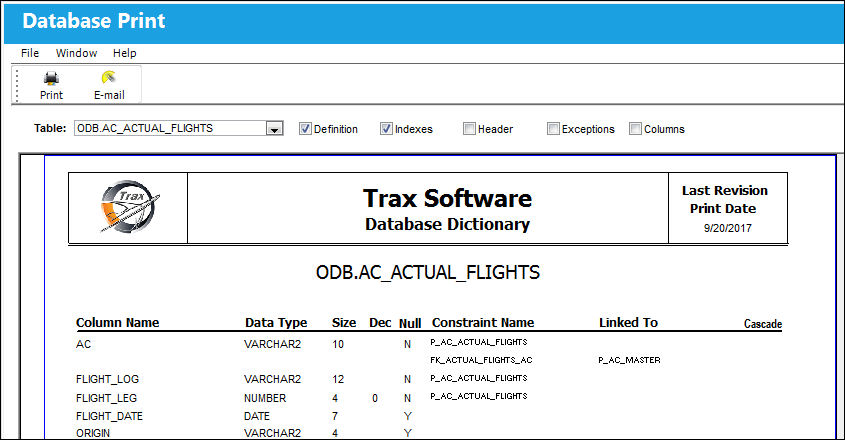Click the toolbar drag handle grip
This screenshot has height=440, width=845.
pyautogui.click(x=17, y=85)
